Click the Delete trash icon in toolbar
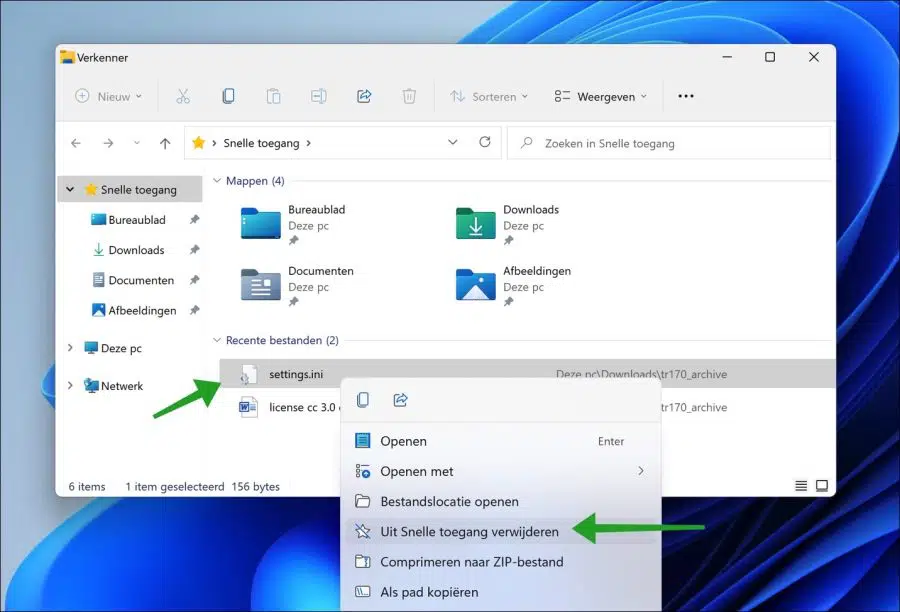This screenshot has width=900, height=612. (x=409, y=96)
